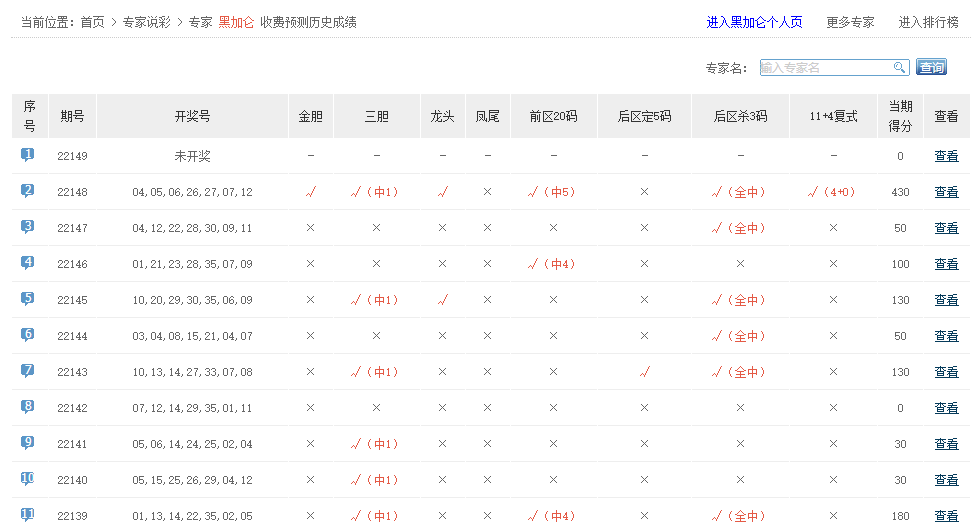The height and width of the screenshot is (531, 971).
Task: Go to 进入排行榜 ranking page
Action: (928, 22)
